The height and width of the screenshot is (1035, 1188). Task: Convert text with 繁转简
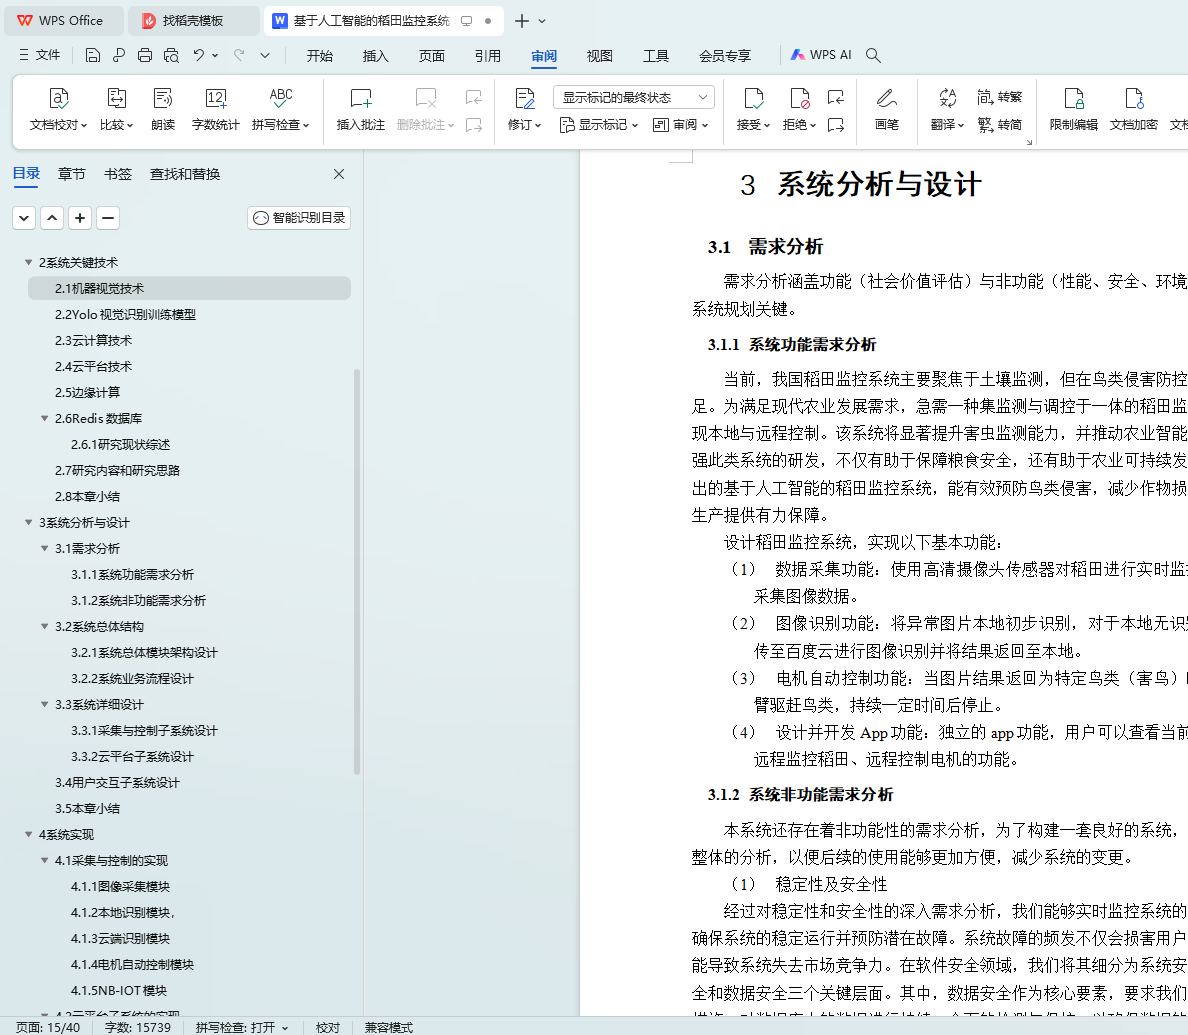(1000, 124)
